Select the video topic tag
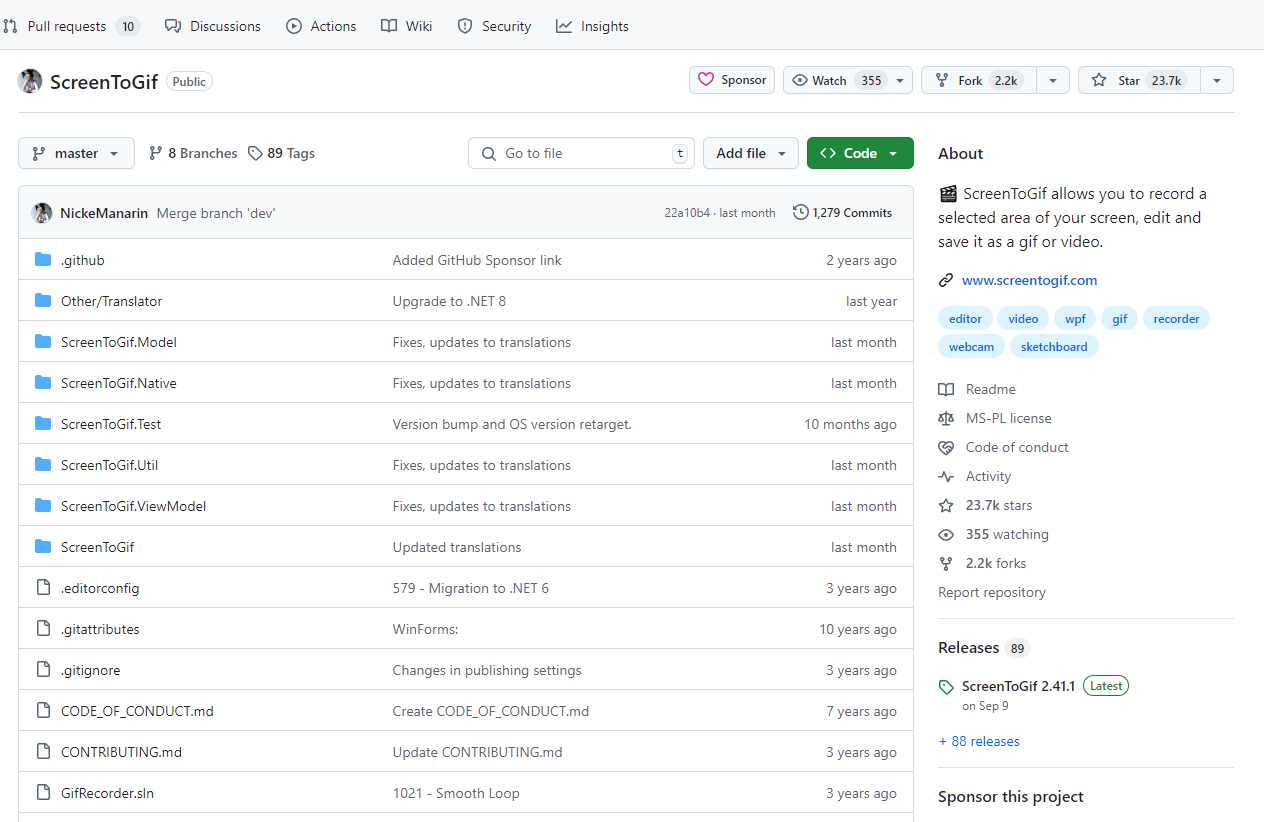Image resolution: width=1264 pixels, height=822 pixels. click(x=1023, y=319)
